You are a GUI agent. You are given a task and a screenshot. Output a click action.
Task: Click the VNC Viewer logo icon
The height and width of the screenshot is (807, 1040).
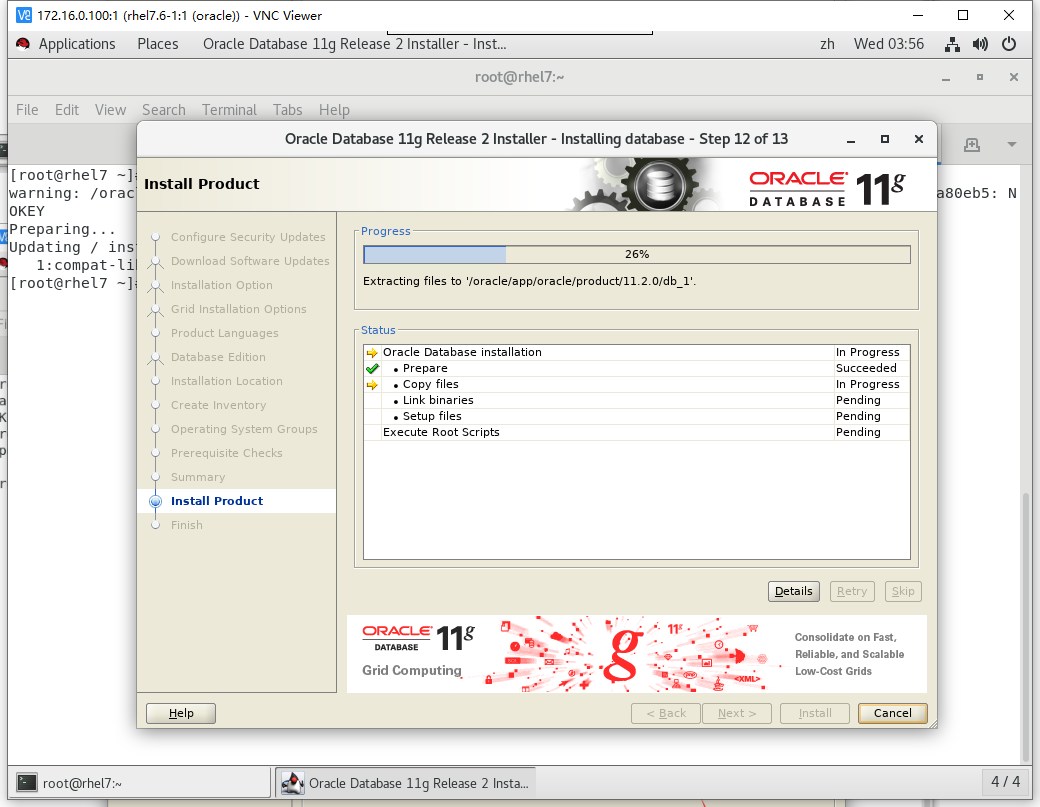click(x=23, y=15)
